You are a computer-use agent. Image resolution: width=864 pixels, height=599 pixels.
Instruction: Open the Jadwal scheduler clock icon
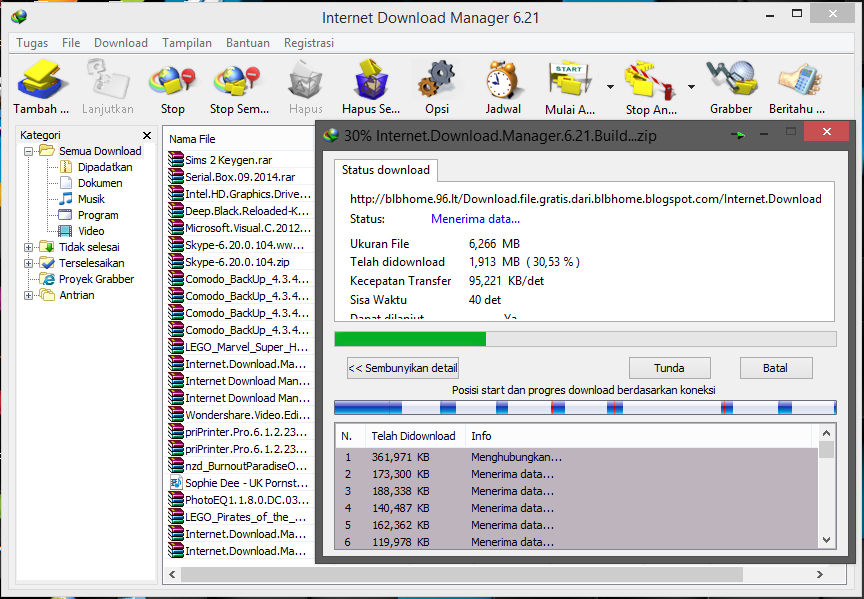click(x=503, y=80)
